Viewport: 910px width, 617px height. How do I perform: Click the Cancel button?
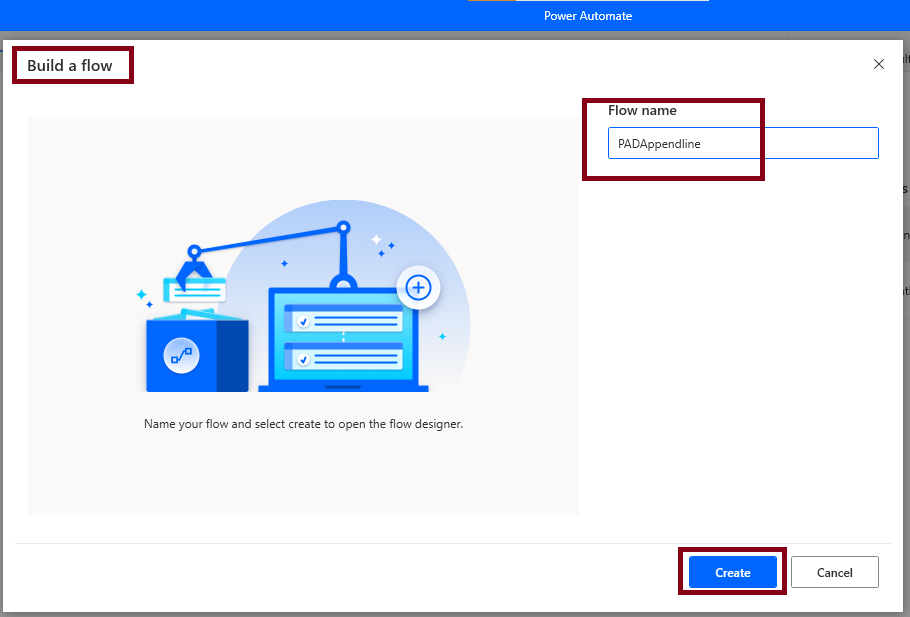[834, 572]
